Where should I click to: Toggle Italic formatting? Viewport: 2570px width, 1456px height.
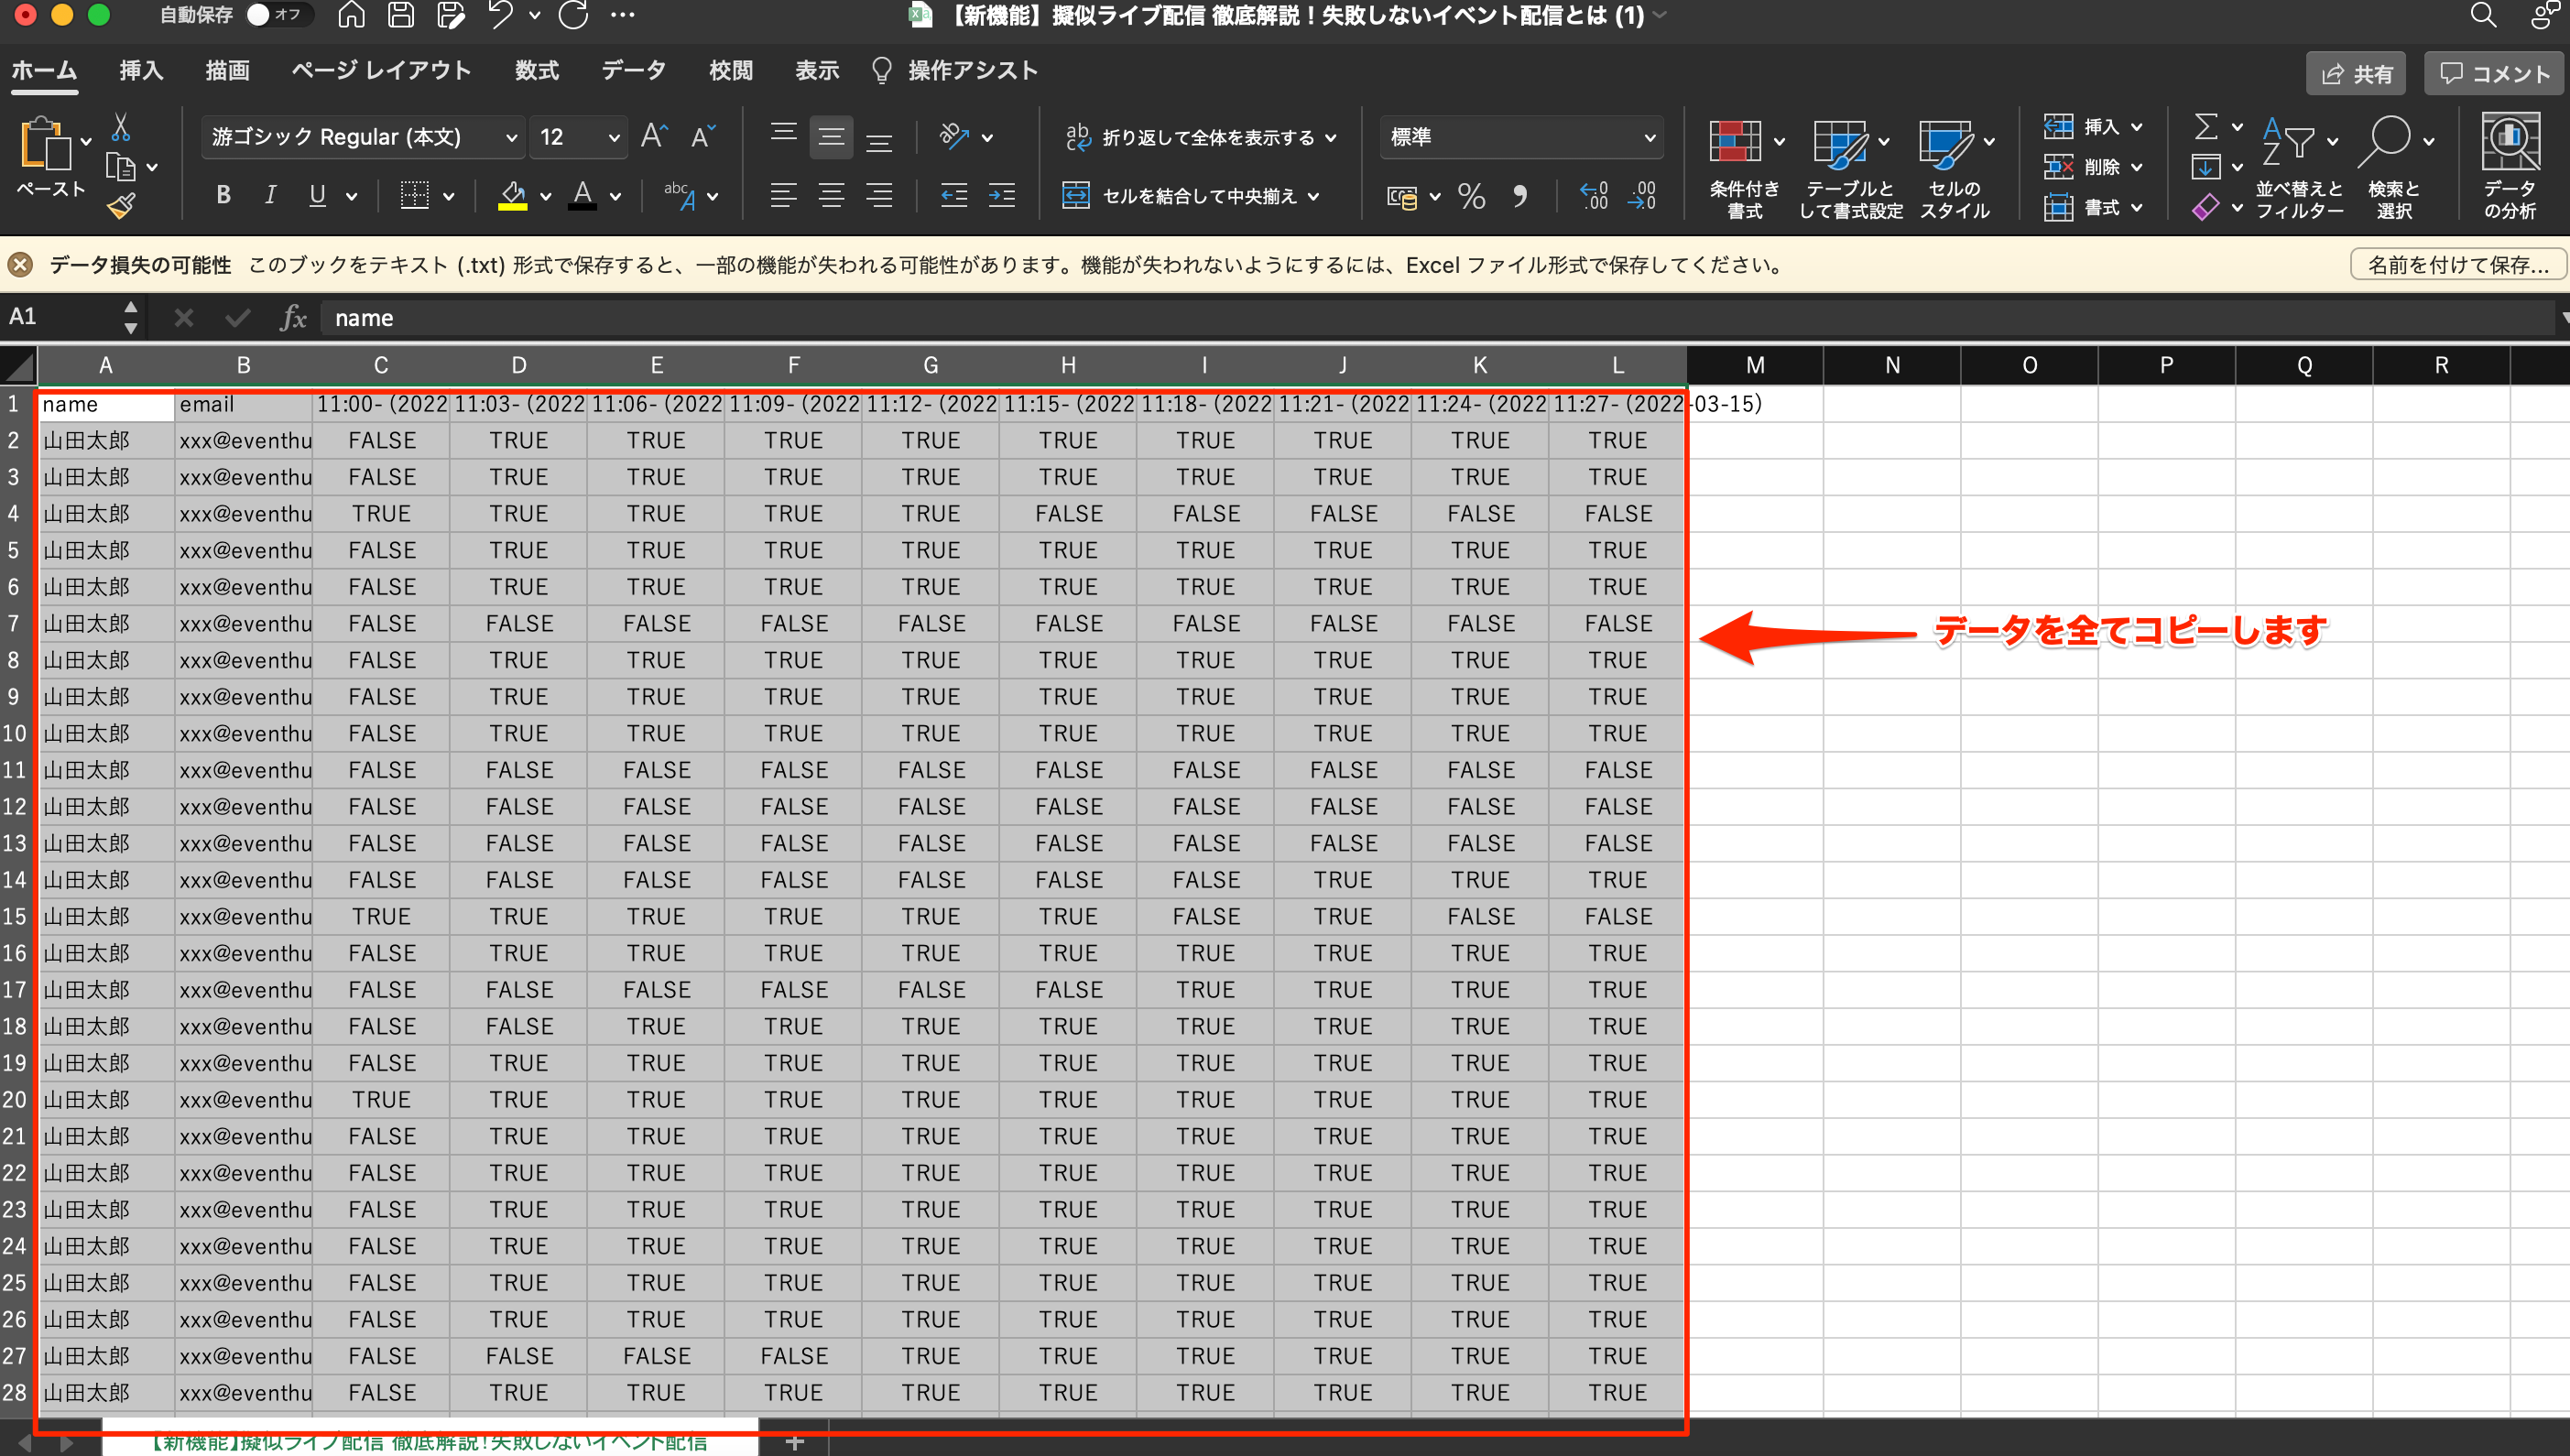(x=270, y=195)
